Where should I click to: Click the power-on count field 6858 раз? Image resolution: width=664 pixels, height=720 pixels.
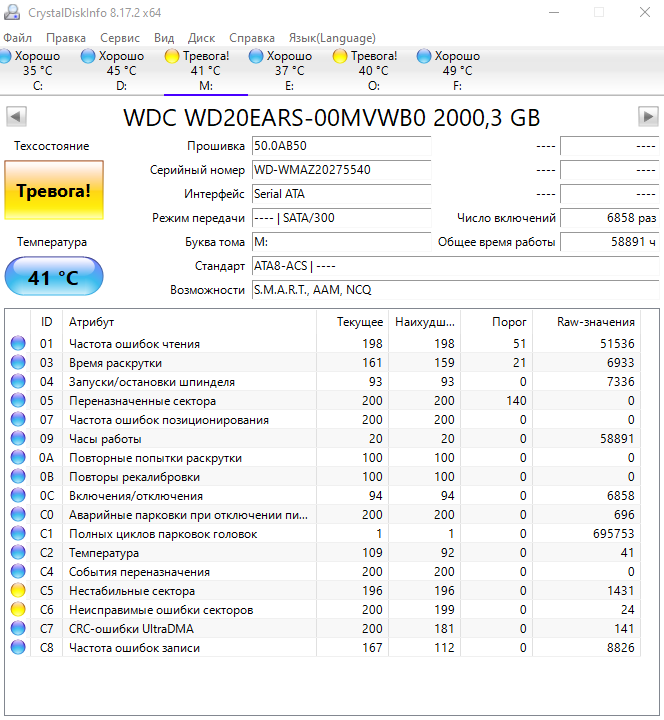(609, 218)
